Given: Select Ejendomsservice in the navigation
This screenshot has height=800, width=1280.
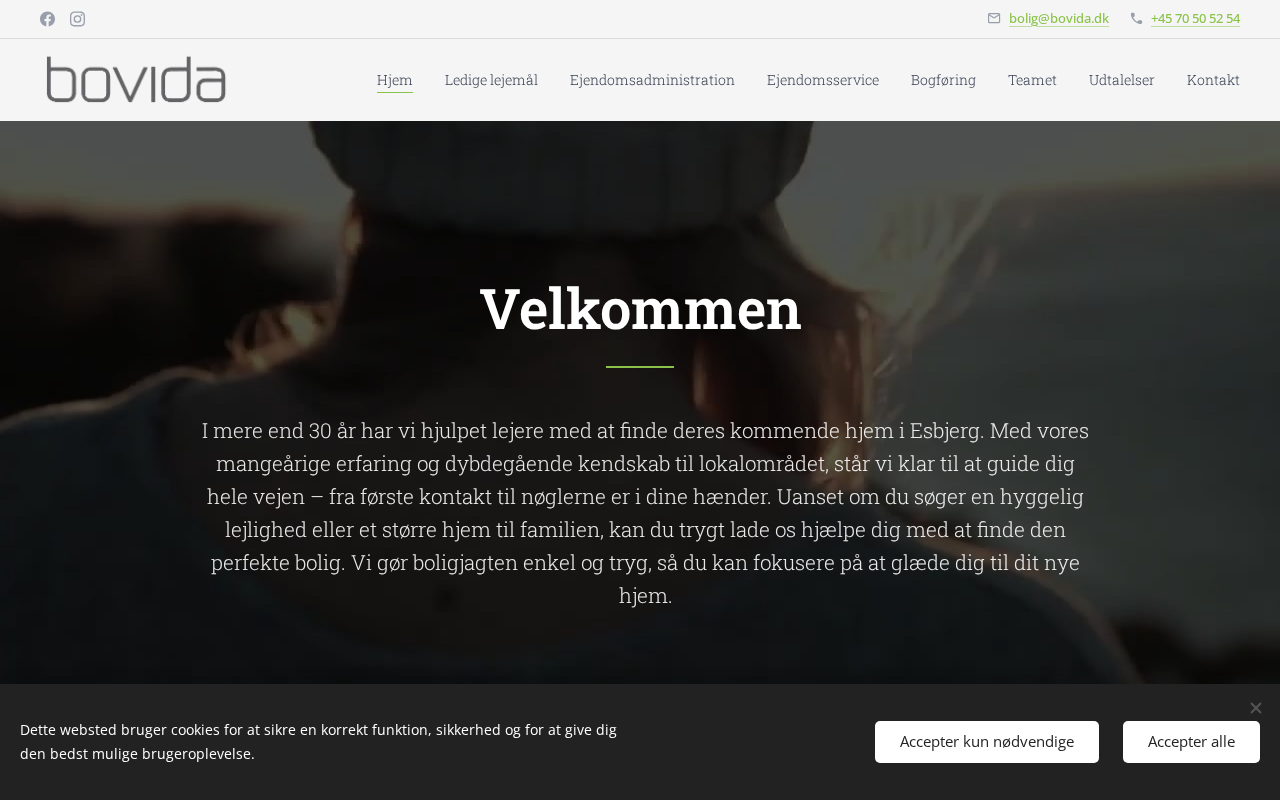Looking at the screenshot, I should pos(823,80).
